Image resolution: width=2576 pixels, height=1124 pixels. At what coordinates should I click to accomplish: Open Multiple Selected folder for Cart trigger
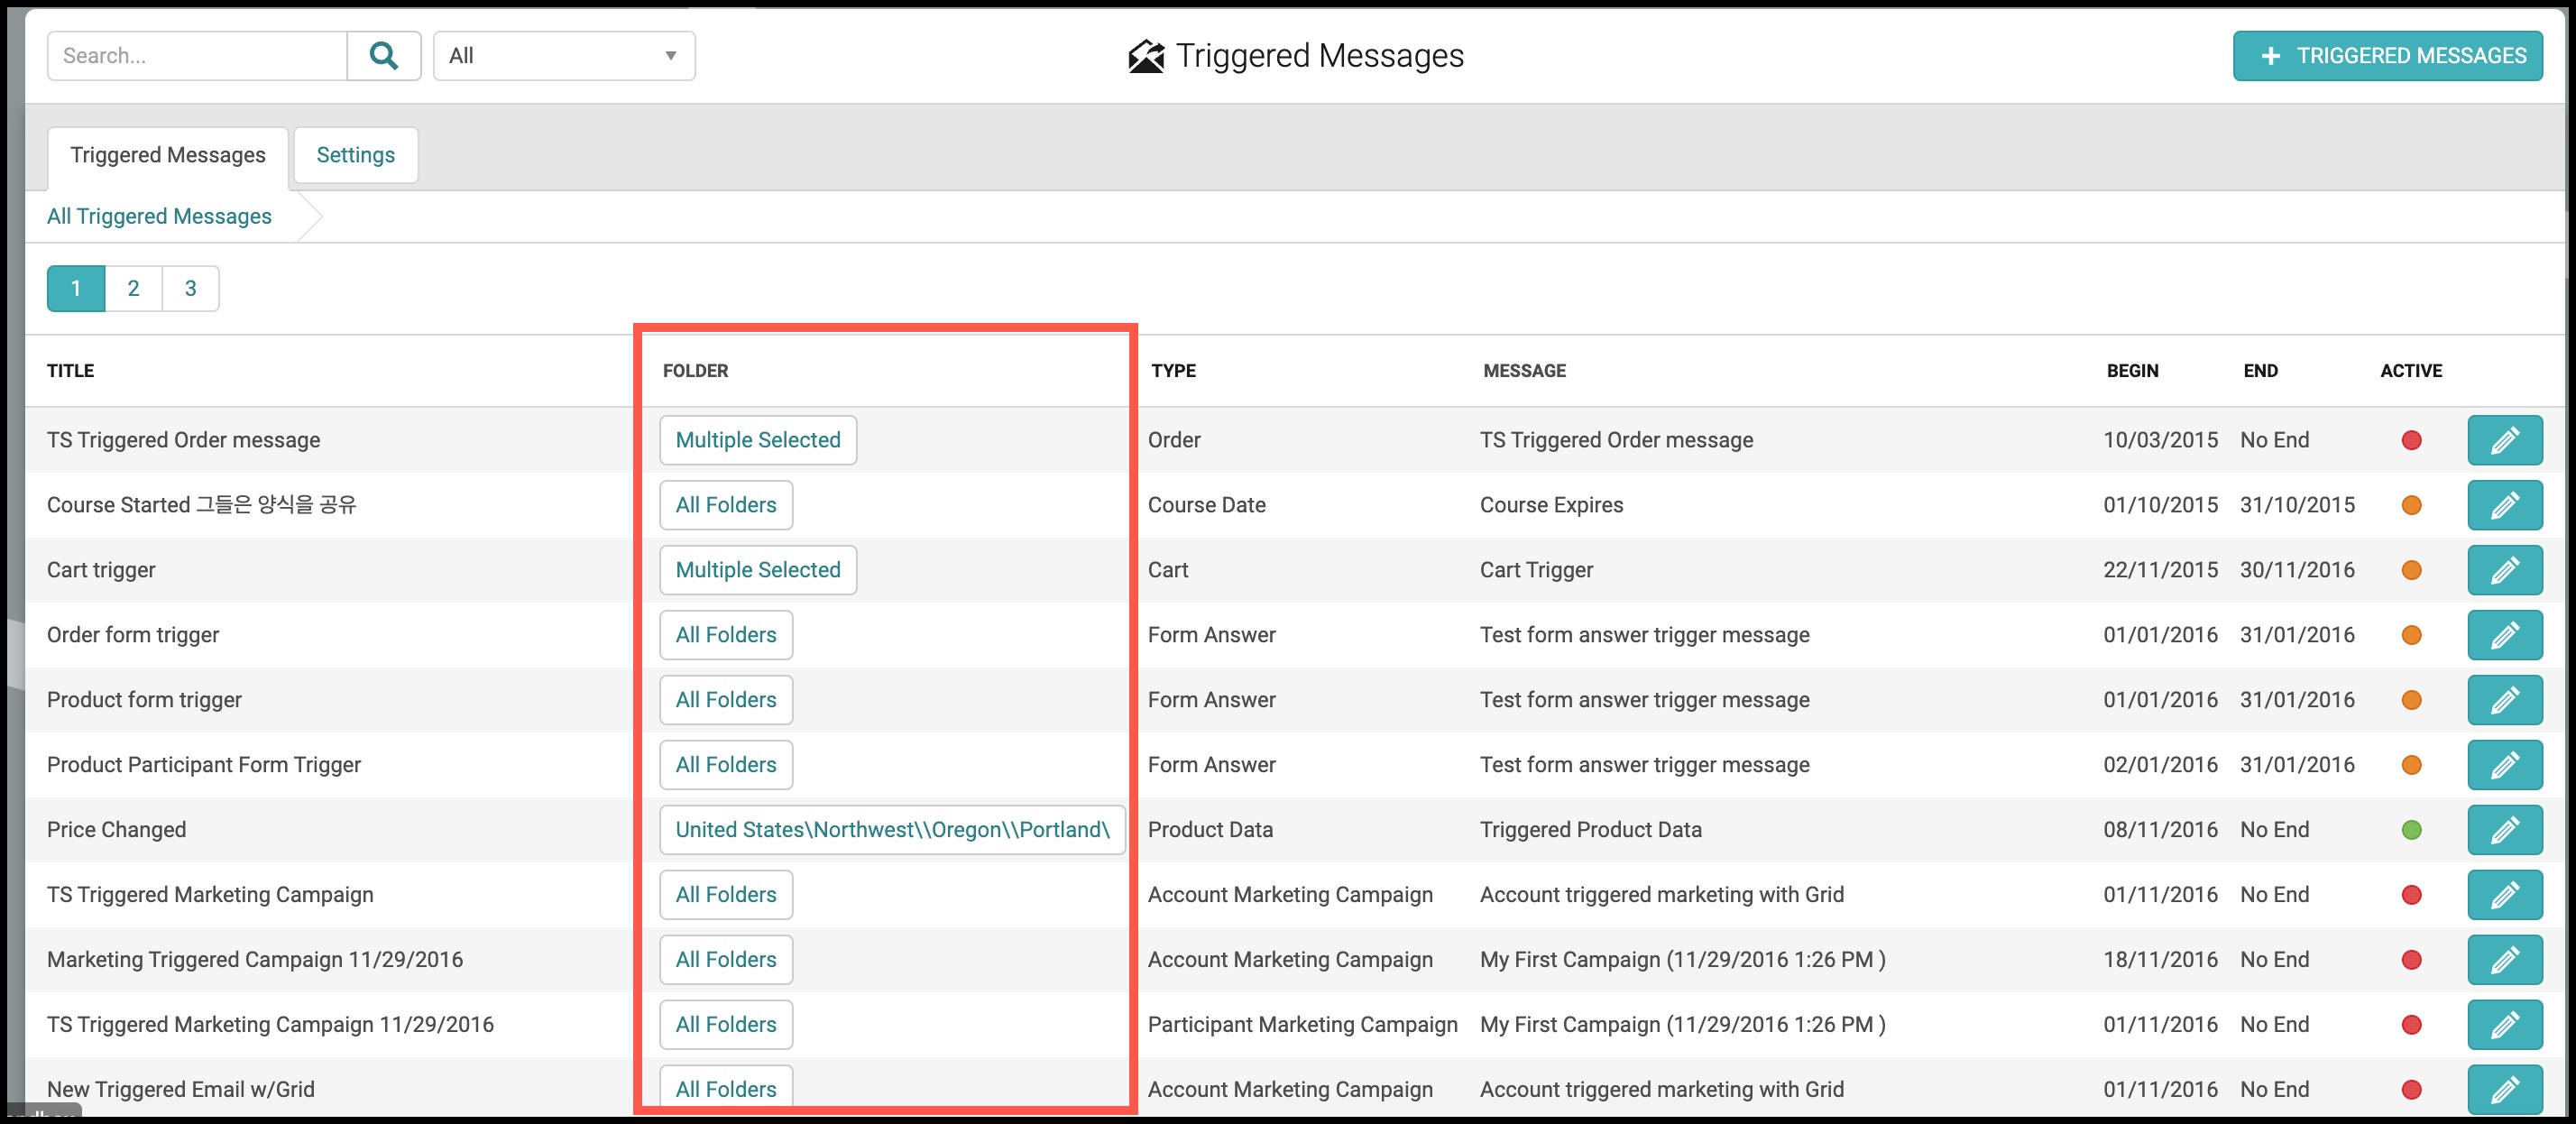tap(758, 570)
